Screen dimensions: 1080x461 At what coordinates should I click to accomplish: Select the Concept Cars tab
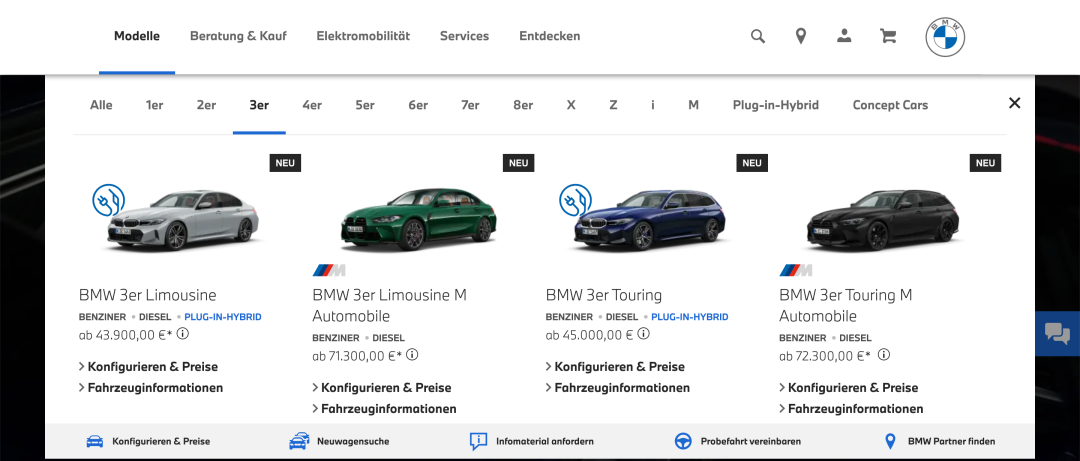891,105
